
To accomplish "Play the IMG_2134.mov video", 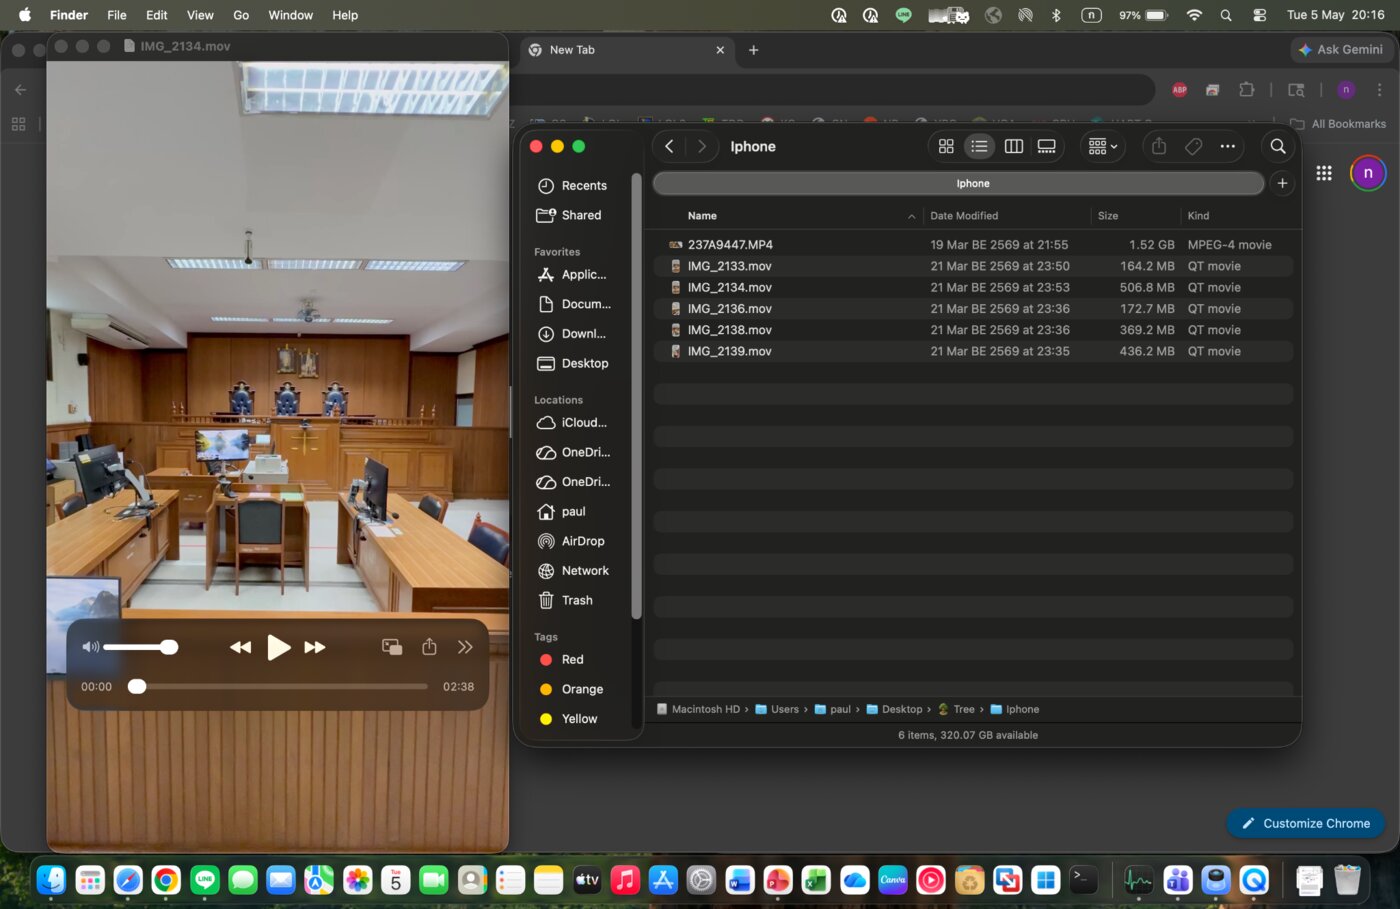I will tap(278, 648).
